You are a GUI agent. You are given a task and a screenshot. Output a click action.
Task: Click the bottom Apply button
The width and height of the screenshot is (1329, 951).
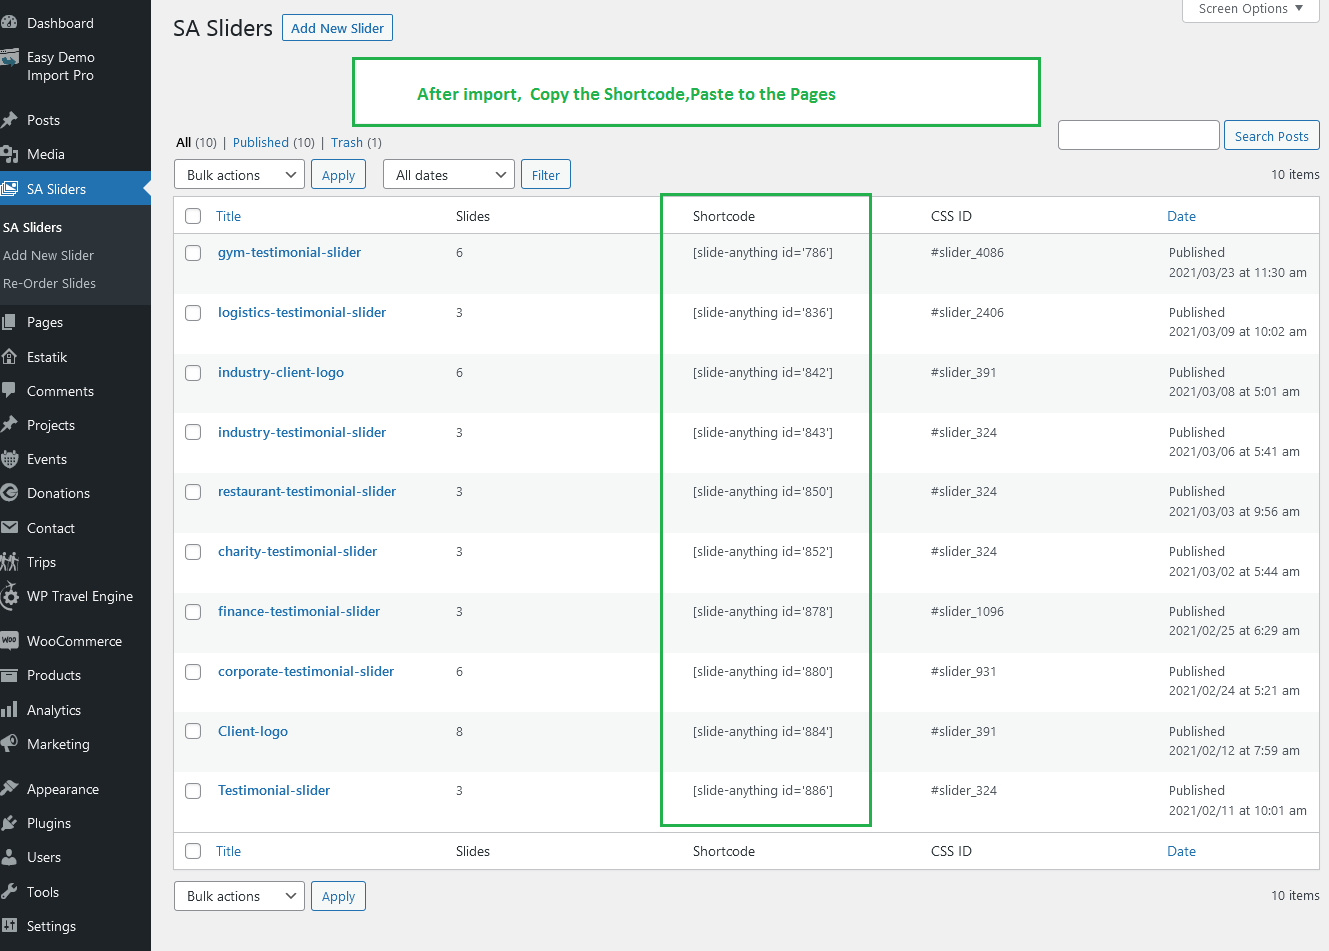pos(338,896)
